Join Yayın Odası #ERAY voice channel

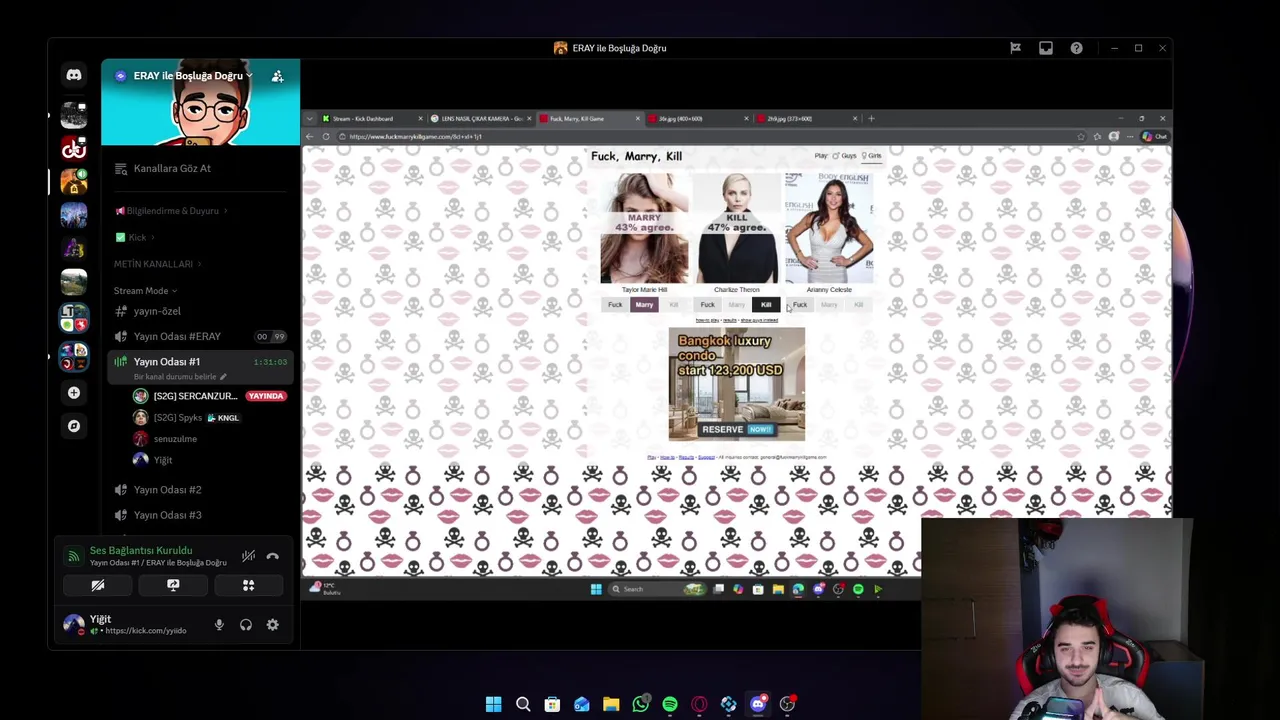point(200,337)
